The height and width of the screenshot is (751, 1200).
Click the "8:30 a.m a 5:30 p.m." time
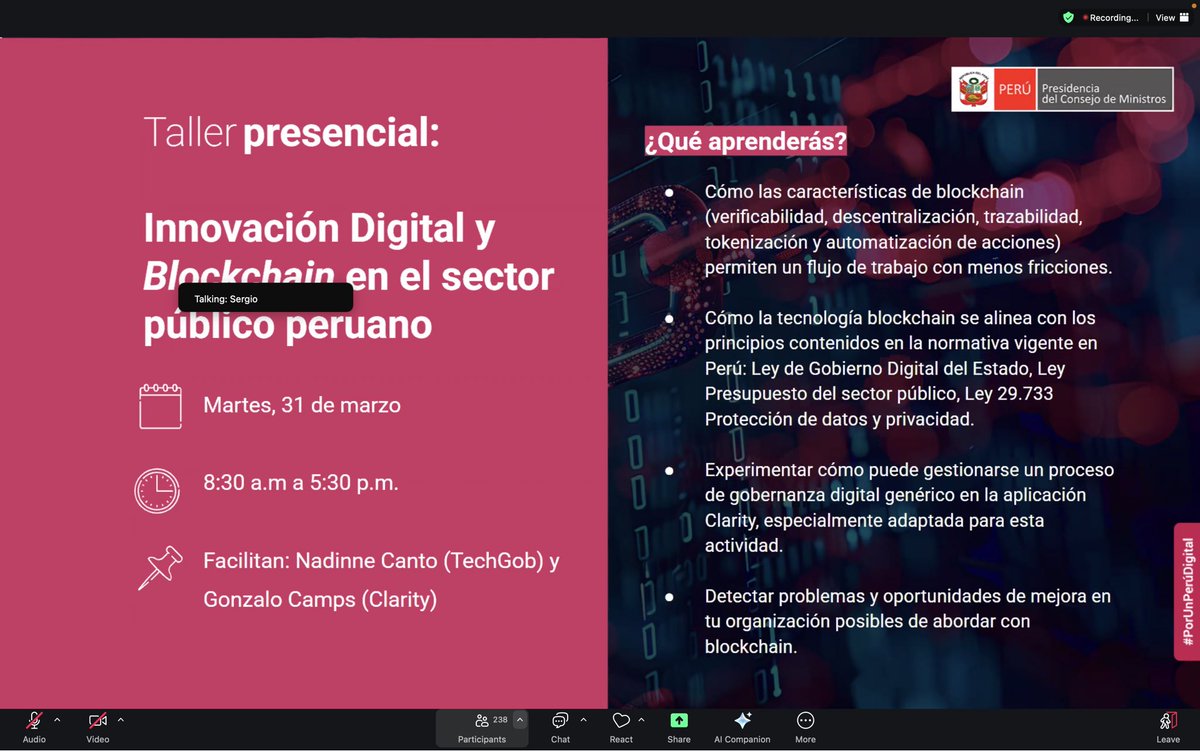coord(301,483)
